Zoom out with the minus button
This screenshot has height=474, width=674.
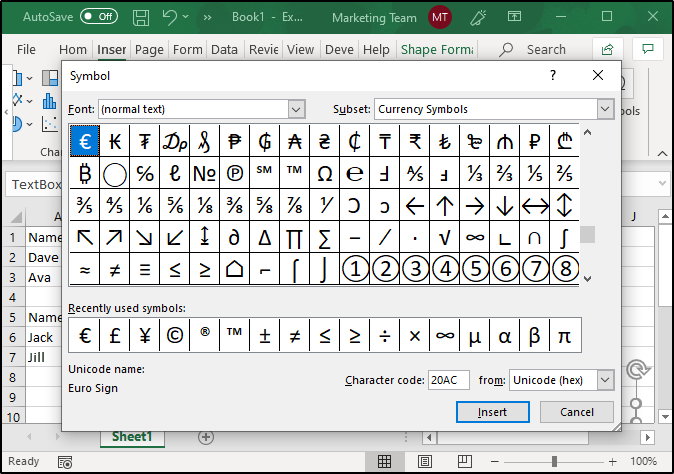pos(495,462)
